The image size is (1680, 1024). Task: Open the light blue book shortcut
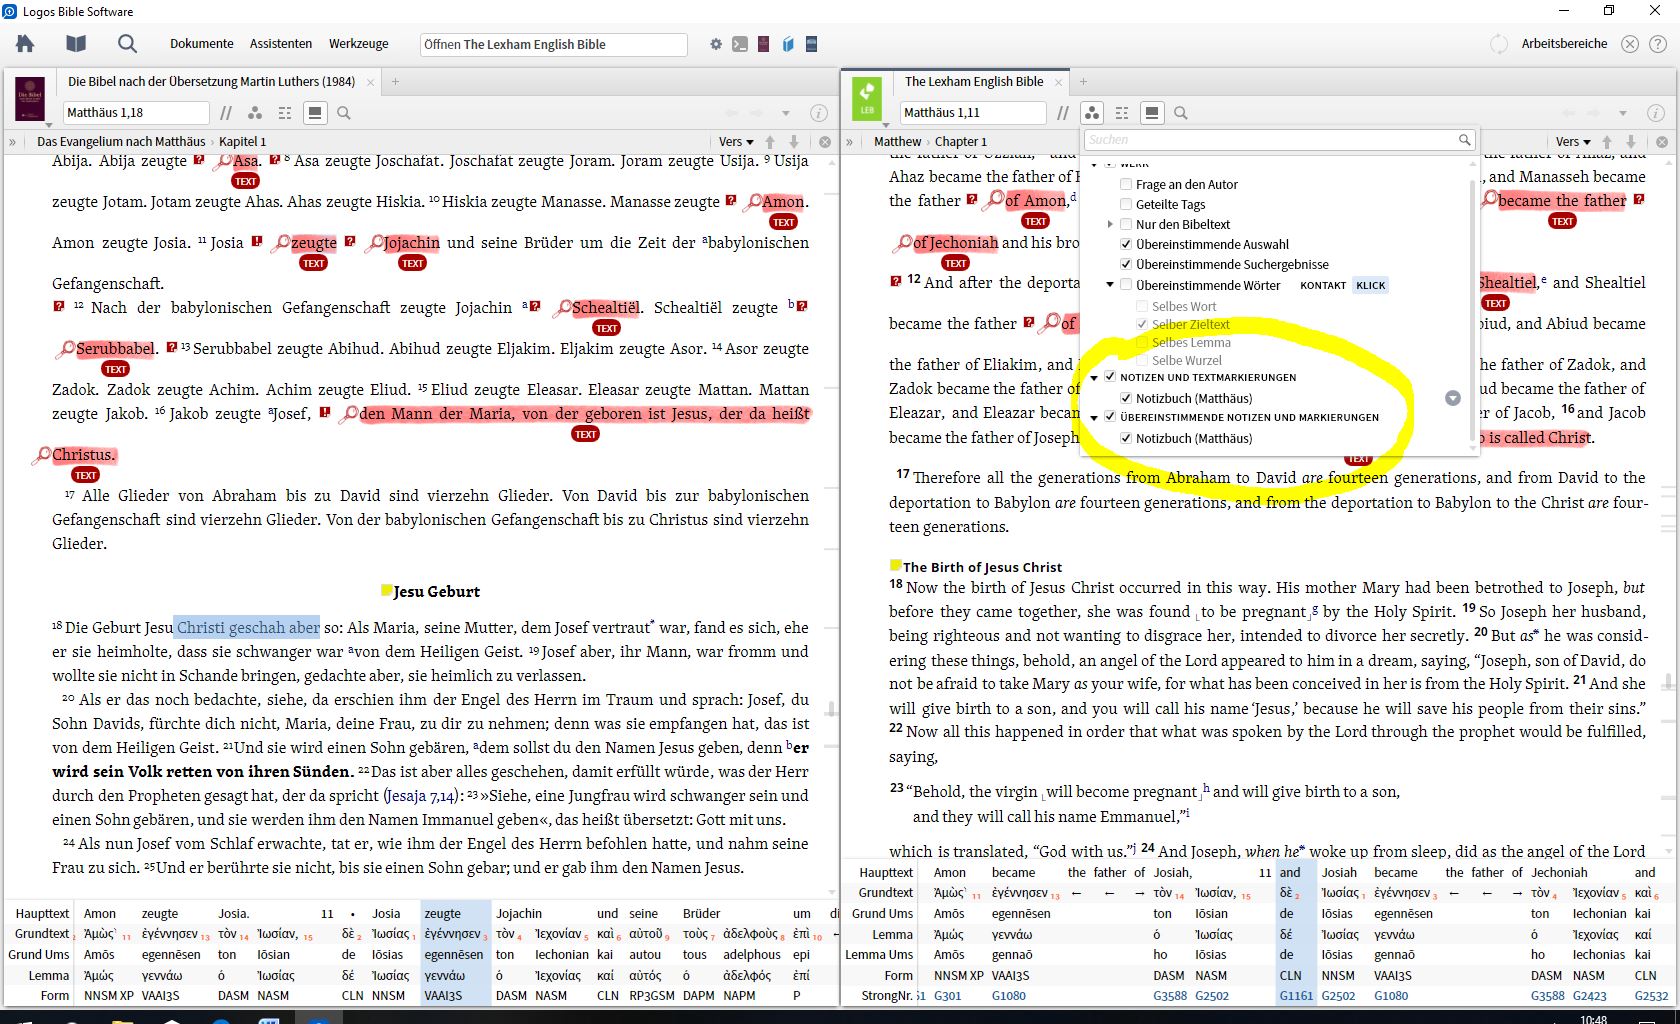[788, 44]
